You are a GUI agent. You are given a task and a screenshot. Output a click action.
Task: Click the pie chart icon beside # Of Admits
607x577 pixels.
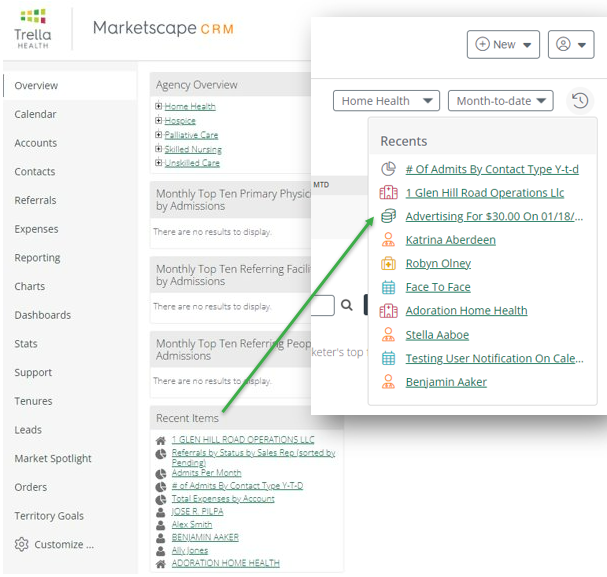[x=388, y=169]
